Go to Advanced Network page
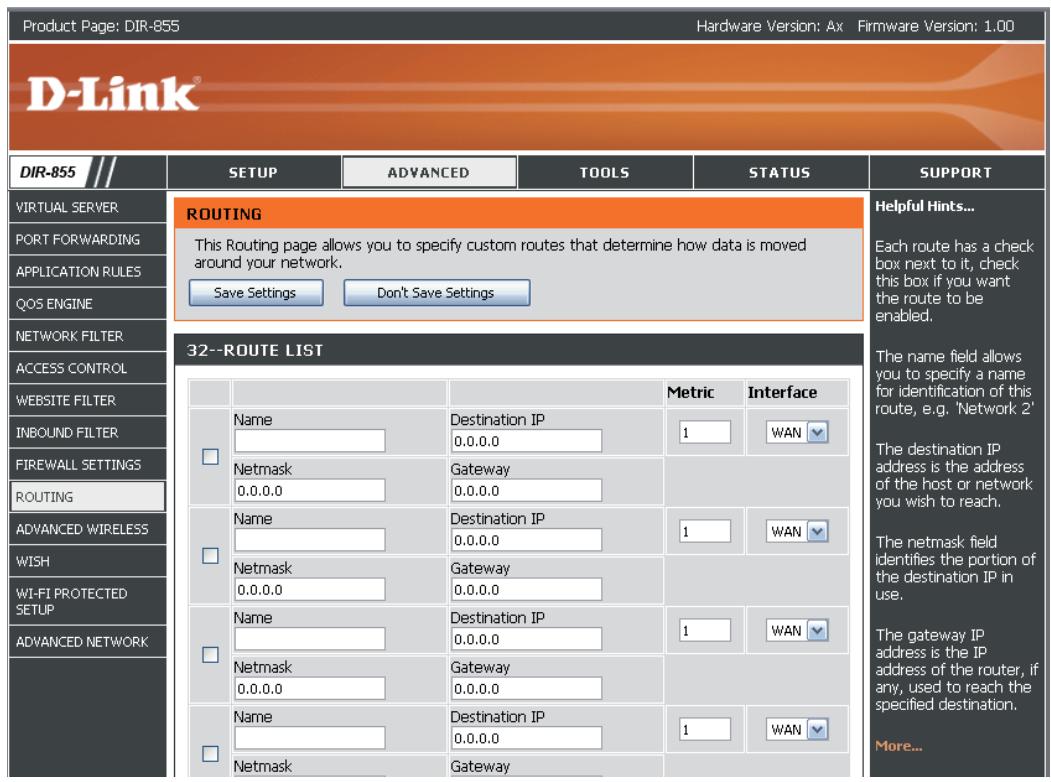The height and width of the screenshot is (782, 1051). coord(88,641)
